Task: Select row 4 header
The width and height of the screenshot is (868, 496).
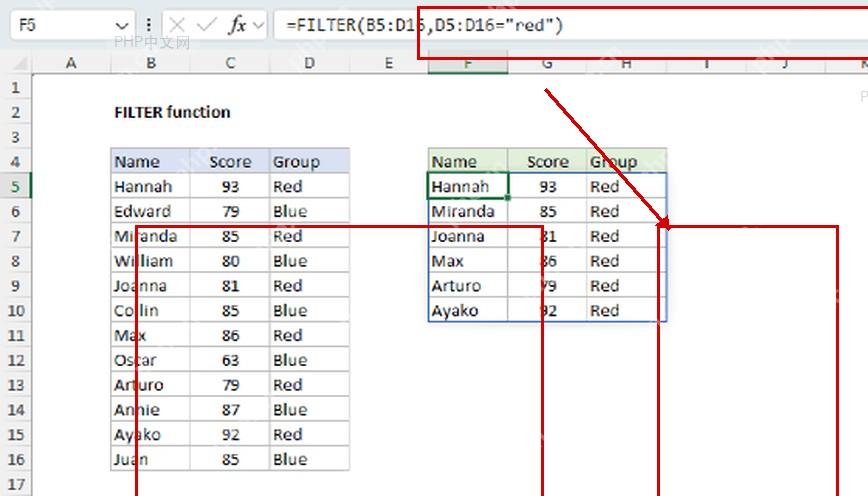Action: (x=16, y=162)
